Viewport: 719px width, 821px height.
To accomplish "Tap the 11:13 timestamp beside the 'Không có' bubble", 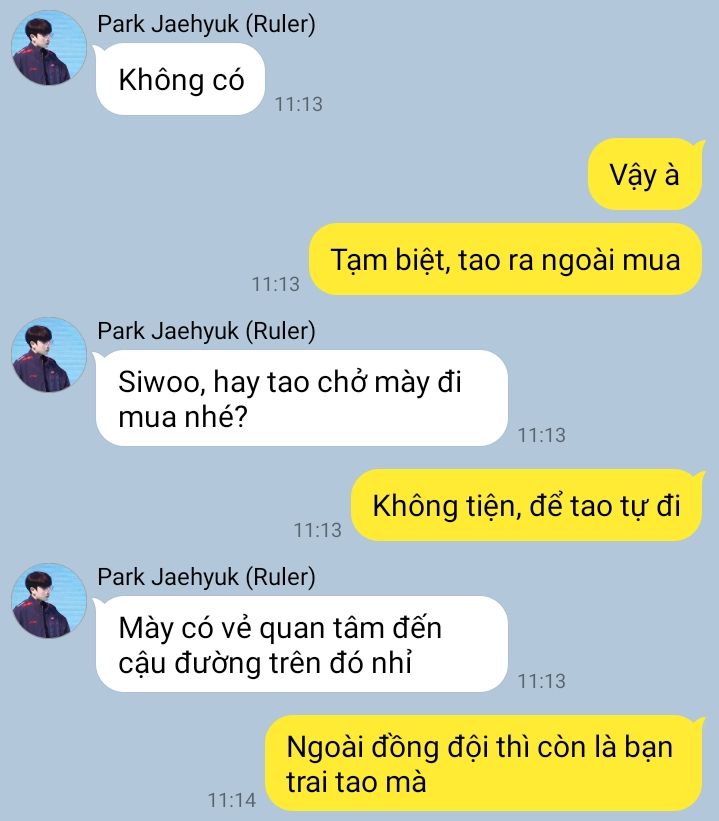I will tap(298, 104).
